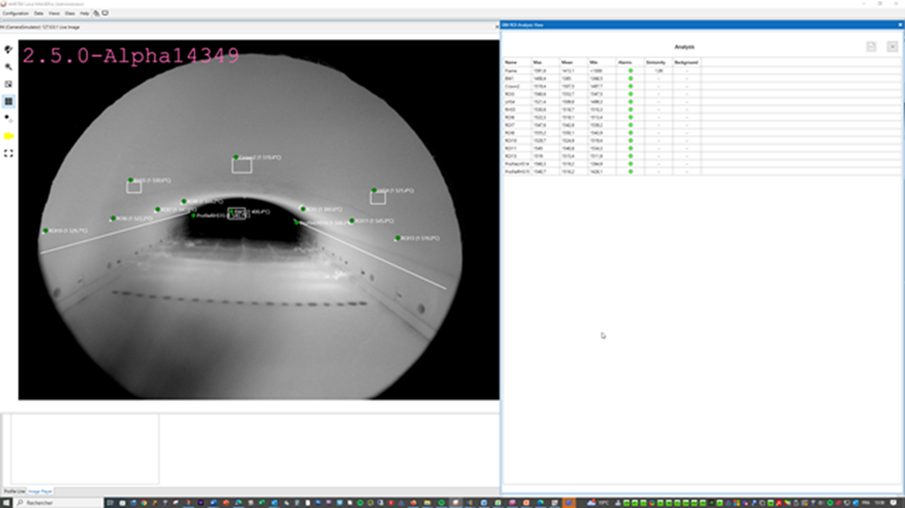The image size is (905, 508).
Task: Select the zoom magnifier tool
Action: pyautogui.click(x=8, y=67)
